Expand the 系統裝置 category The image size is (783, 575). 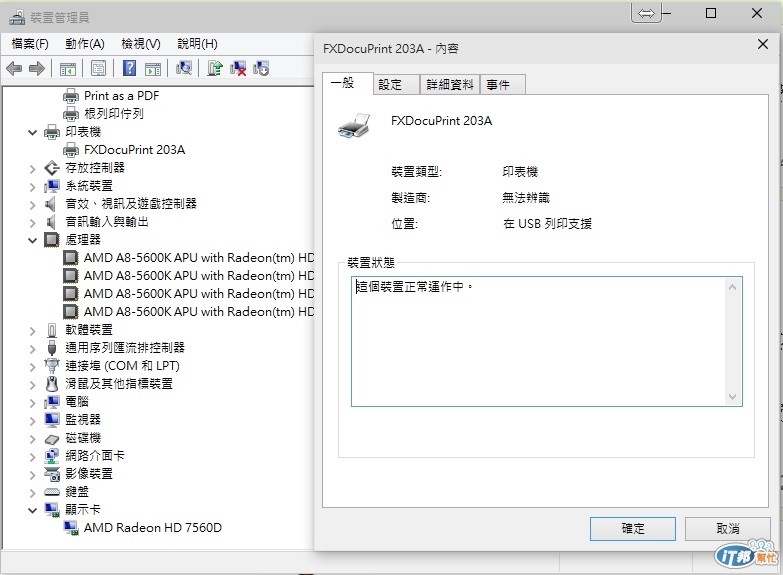(x=32, y=186)
